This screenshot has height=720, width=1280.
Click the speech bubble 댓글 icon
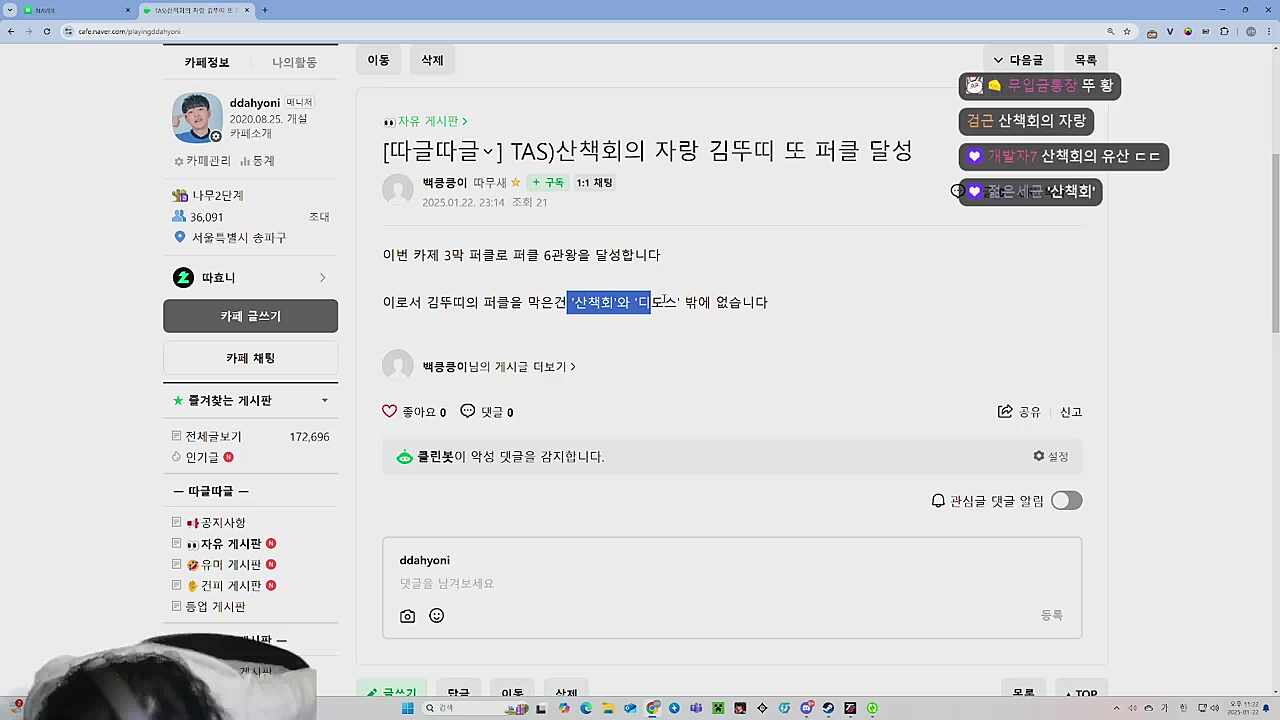(x=468, y=411)
